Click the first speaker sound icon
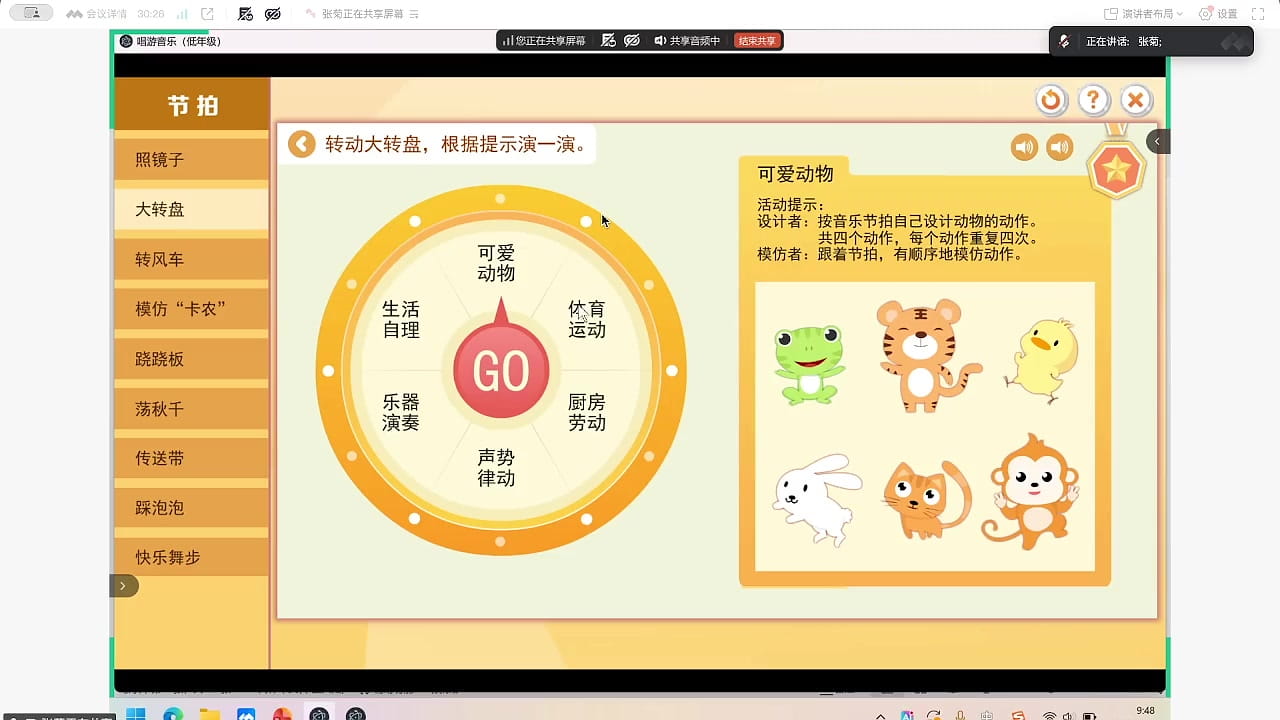1280x720 pixels. pyautogui.click(x=1024, y=148)
